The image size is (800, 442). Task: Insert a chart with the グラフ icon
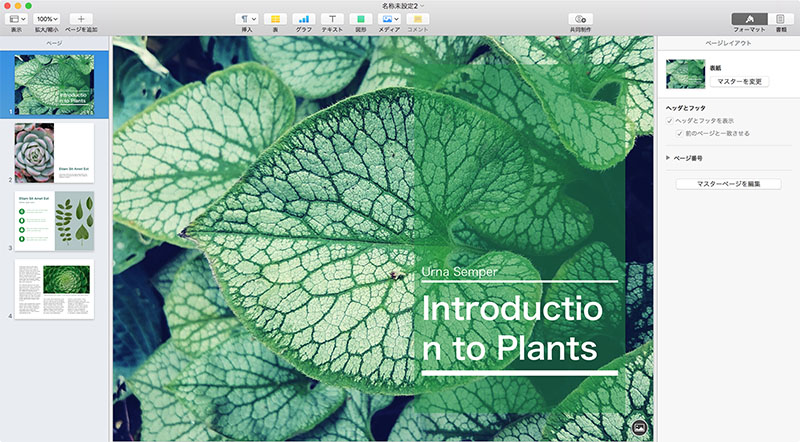[x=304, y=19]
